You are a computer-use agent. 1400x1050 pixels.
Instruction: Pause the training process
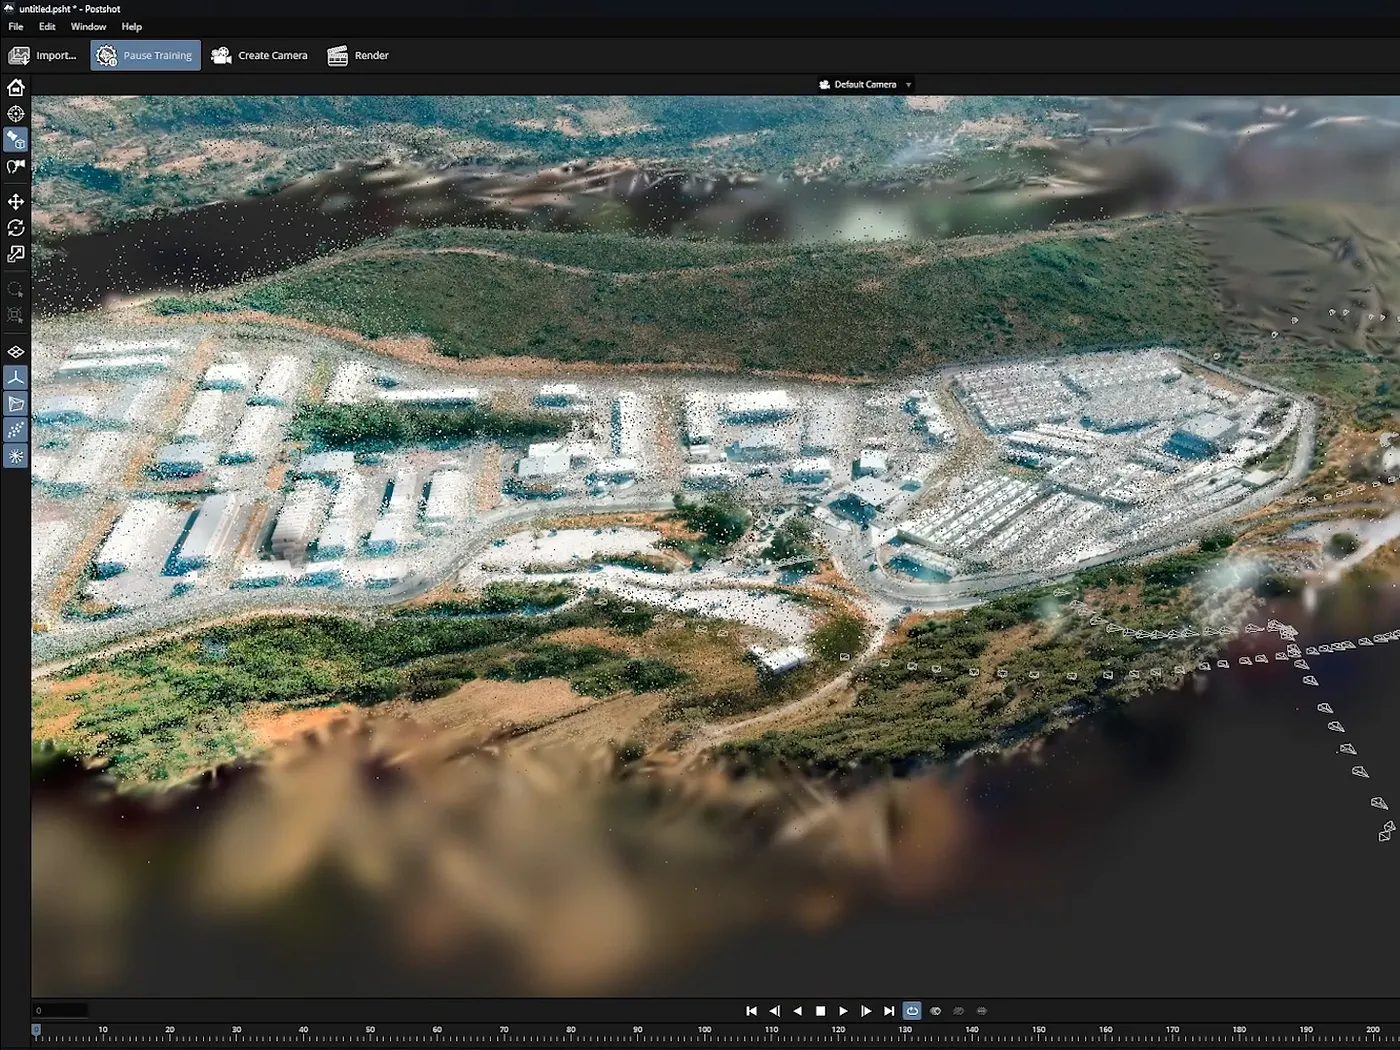(x=145, y=56)
